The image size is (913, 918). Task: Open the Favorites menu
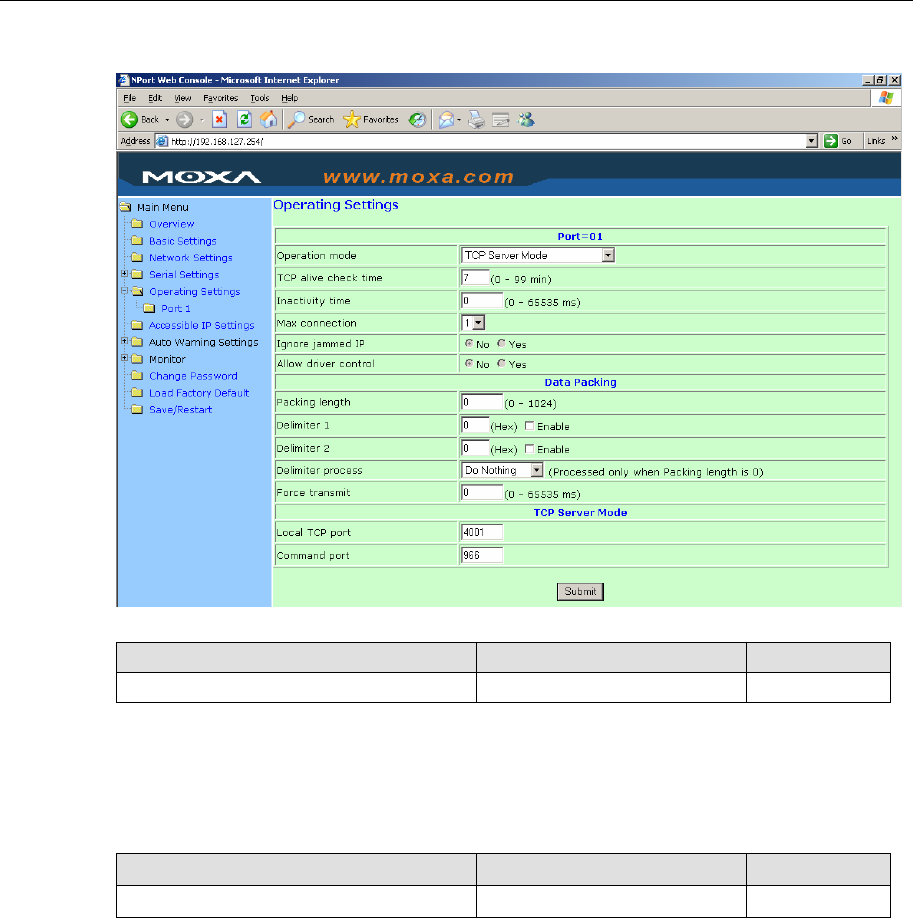(220, 98)
